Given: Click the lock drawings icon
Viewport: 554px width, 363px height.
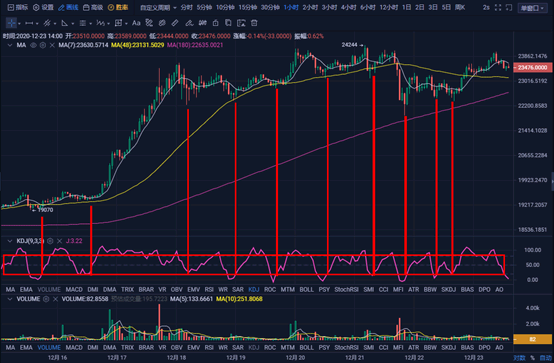Looking at the screenshot, I should [216, 23].
